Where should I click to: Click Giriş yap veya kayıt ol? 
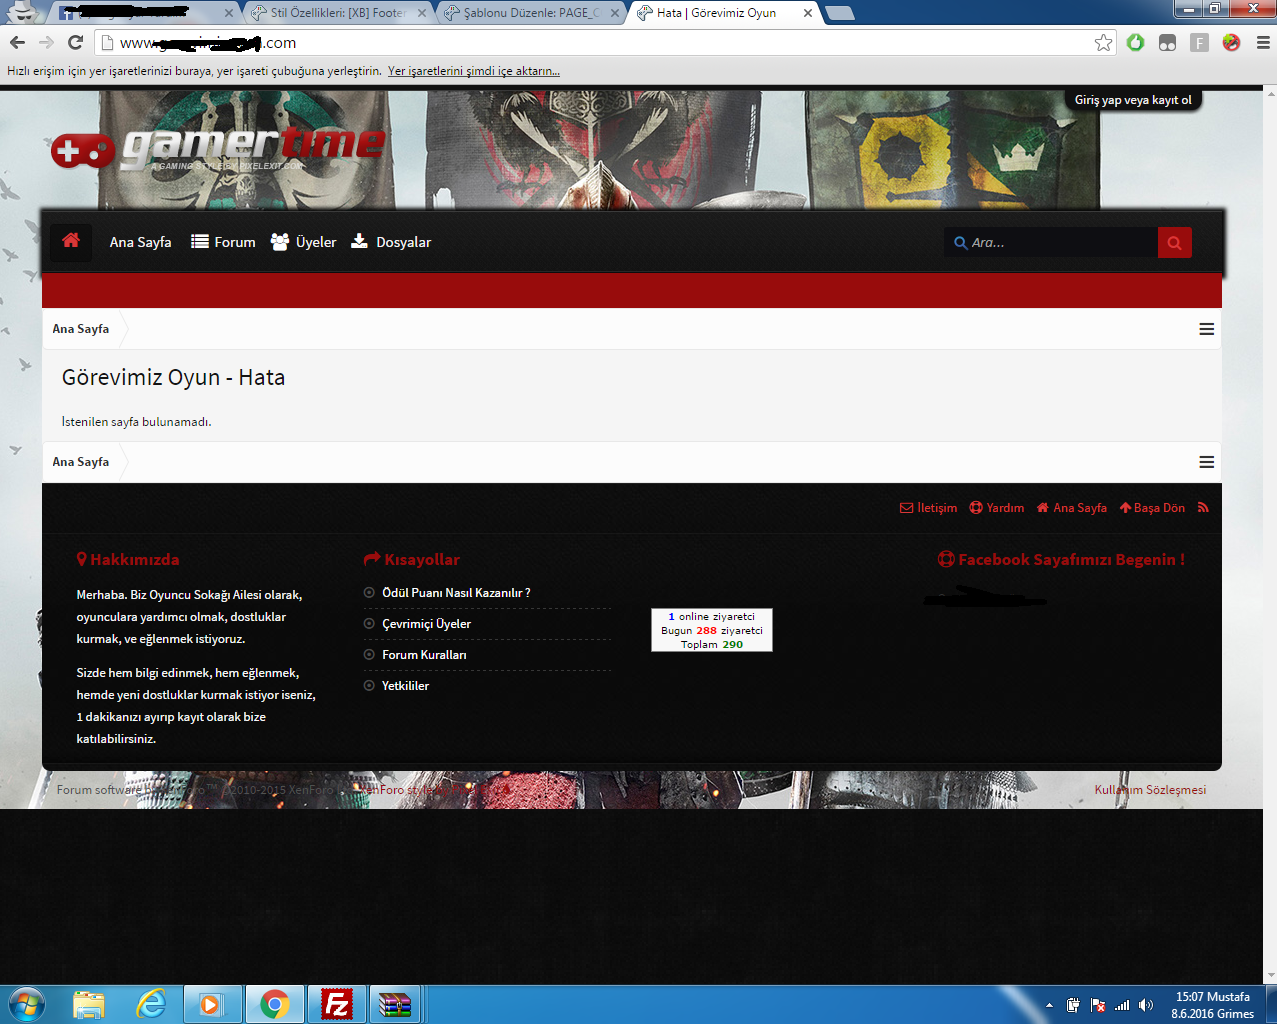[1133, 100]
